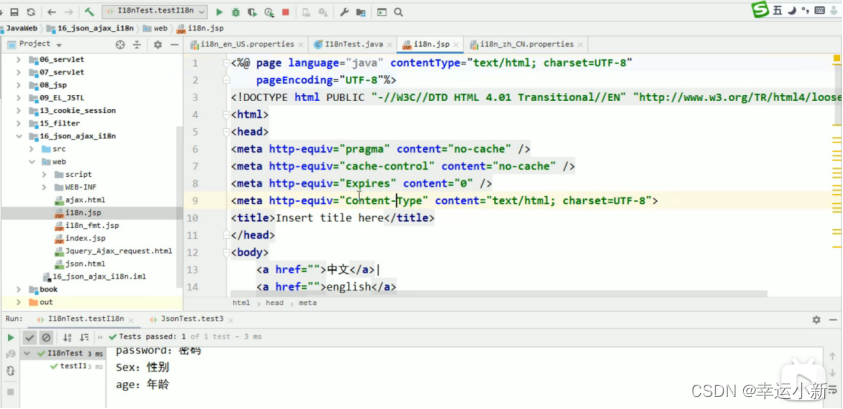Open settings via the wrench icon
This screenshot has width=843, height=409.
344,12
